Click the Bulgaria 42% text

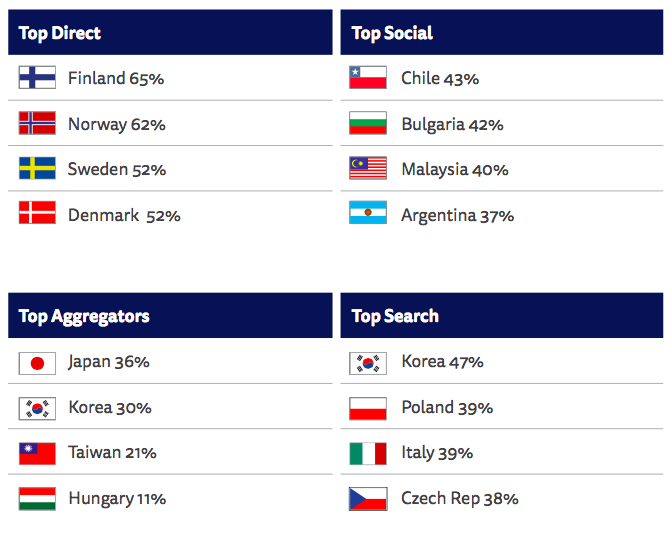click(452, 124)
